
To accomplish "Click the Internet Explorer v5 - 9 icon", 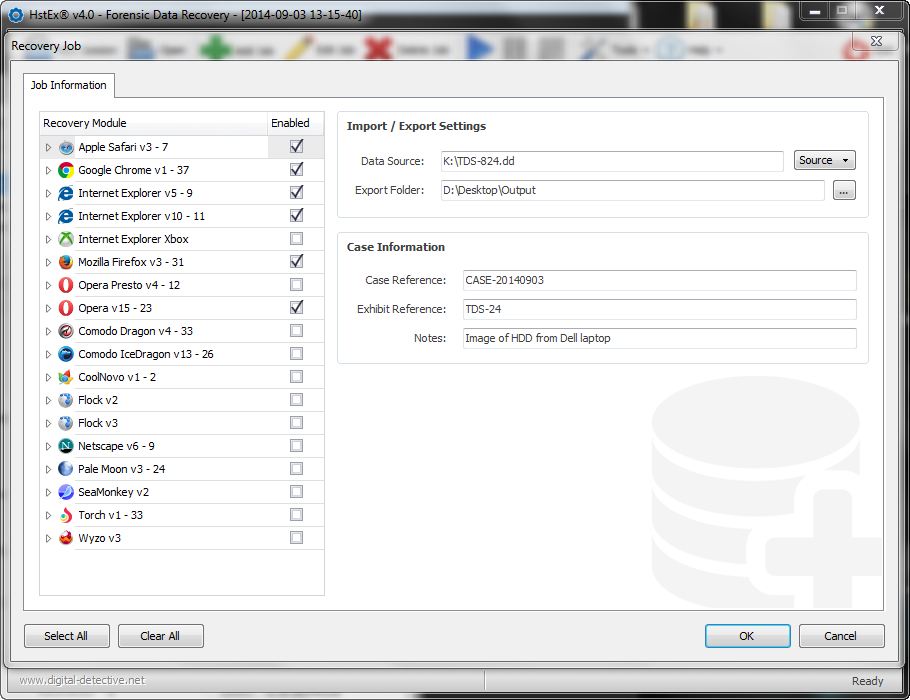I will point(66,193).
